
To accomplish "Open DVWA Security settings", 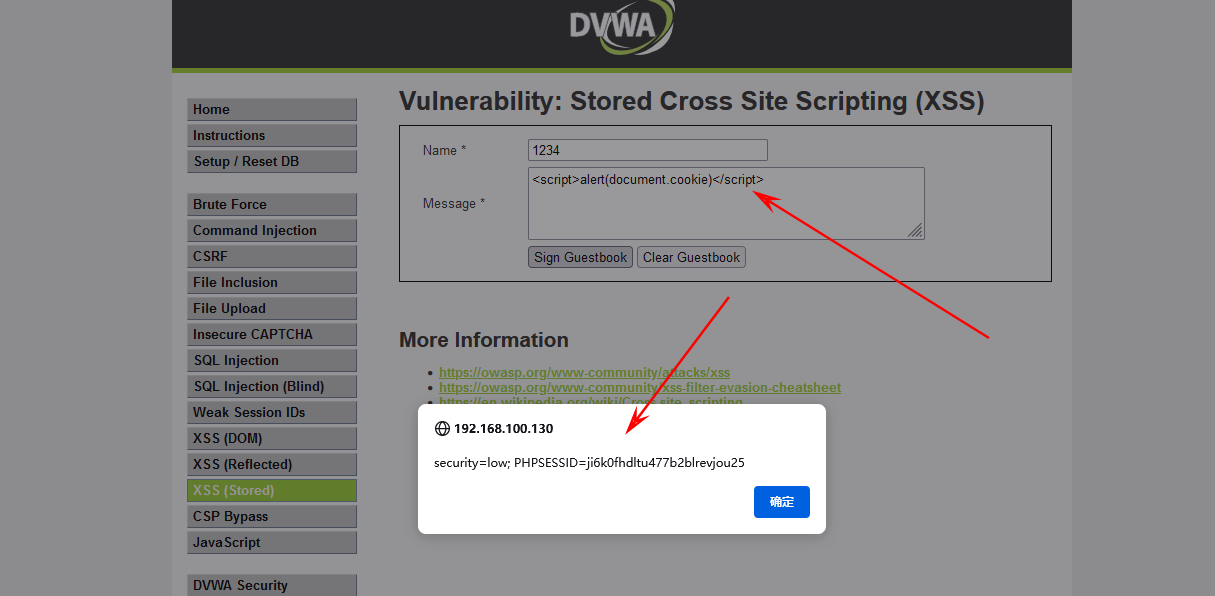I will [x=272, y=586].
